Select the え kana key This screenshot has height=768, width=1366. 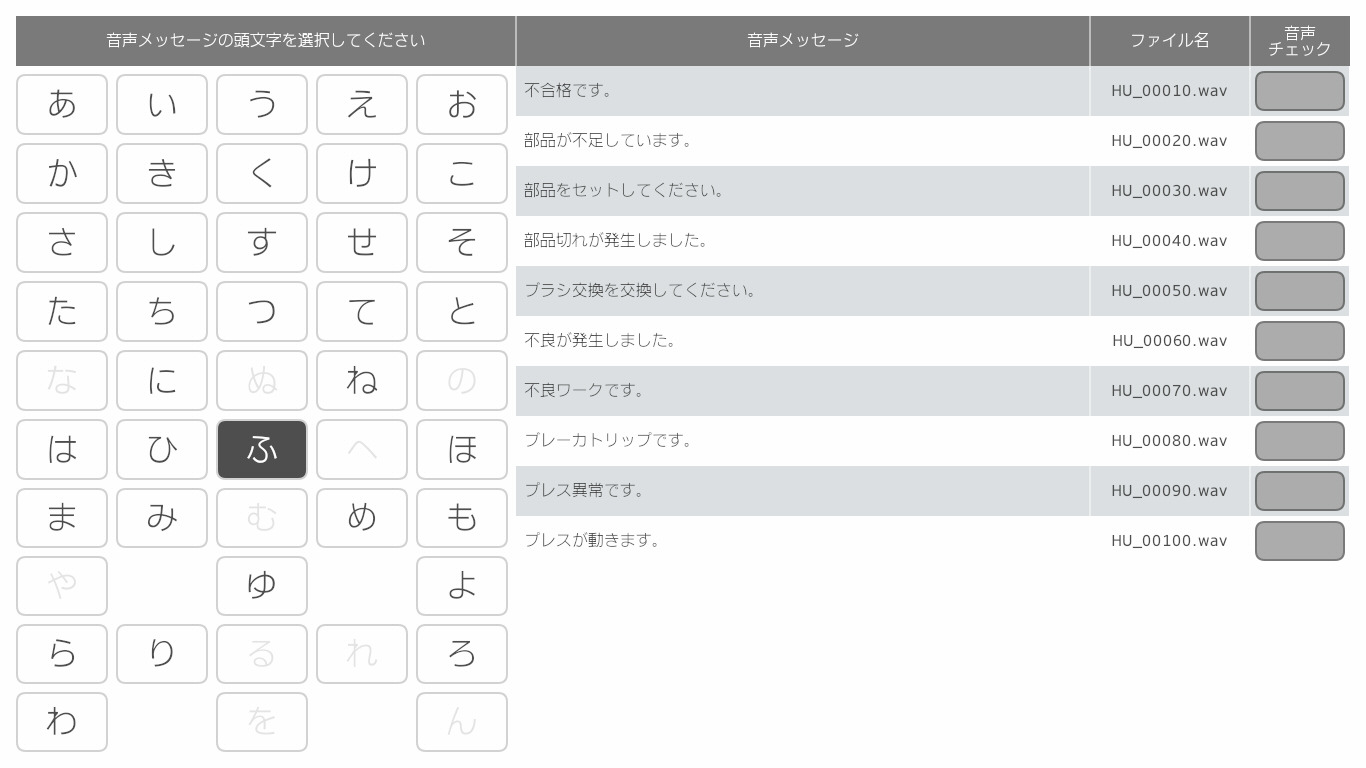[362, 104]
